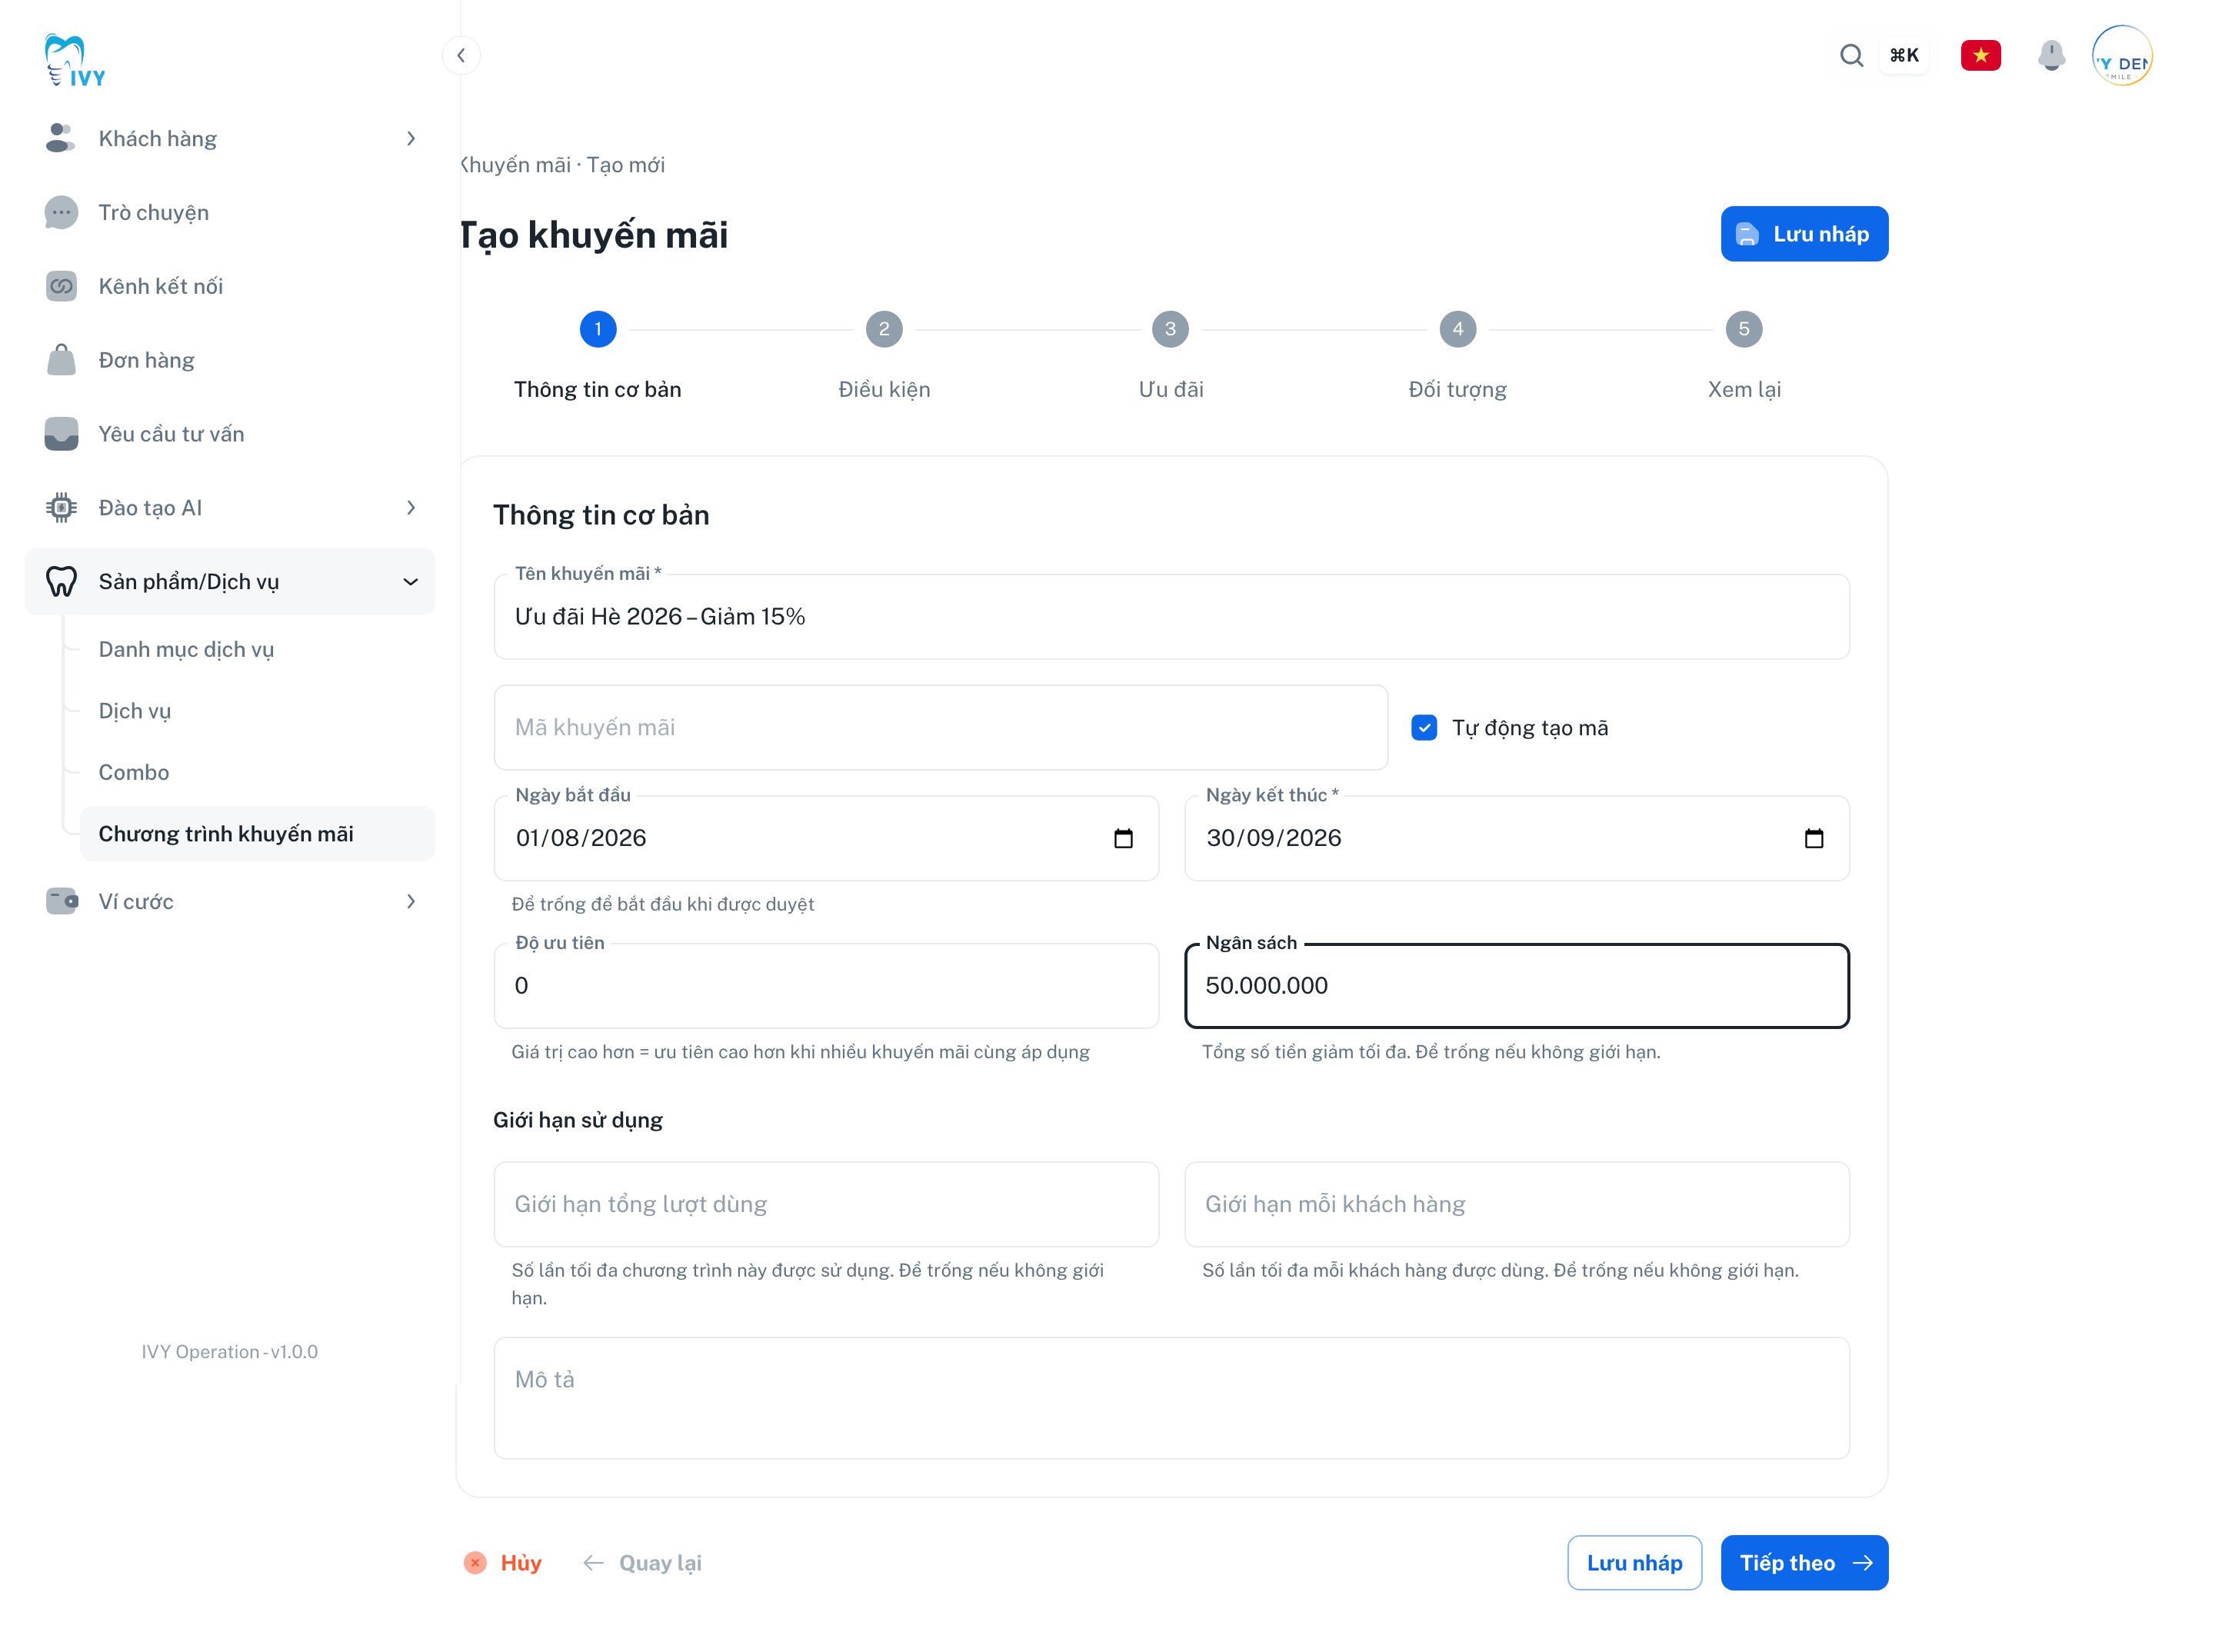This screenshot has width=2215, height=1652.
Task: Jump to the Ưu đãi step label
Action: point(1170,389)
